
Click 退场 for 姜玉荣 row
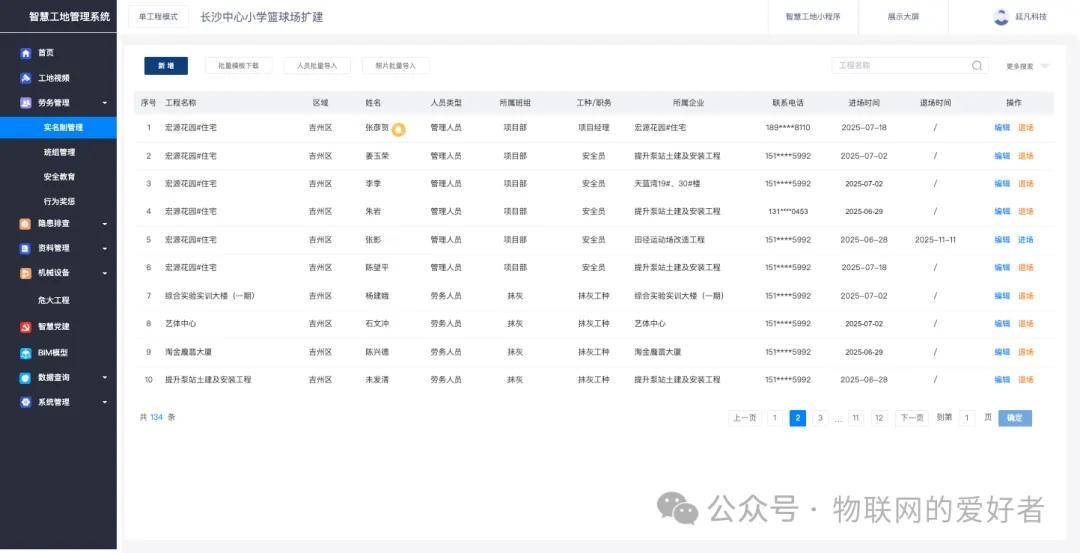pyautogui.click(x=1026, y=156)
